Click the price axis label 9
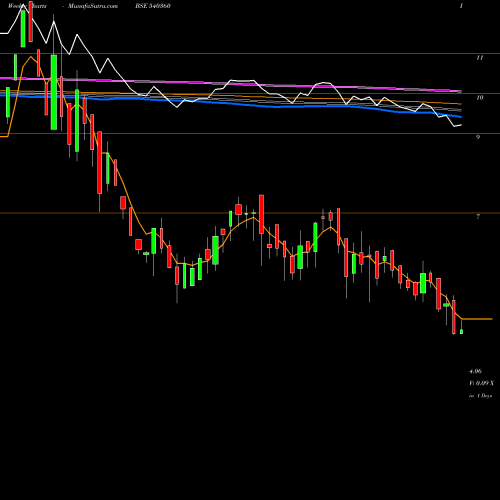Screen dimensions: 500x500 (478, 137)
